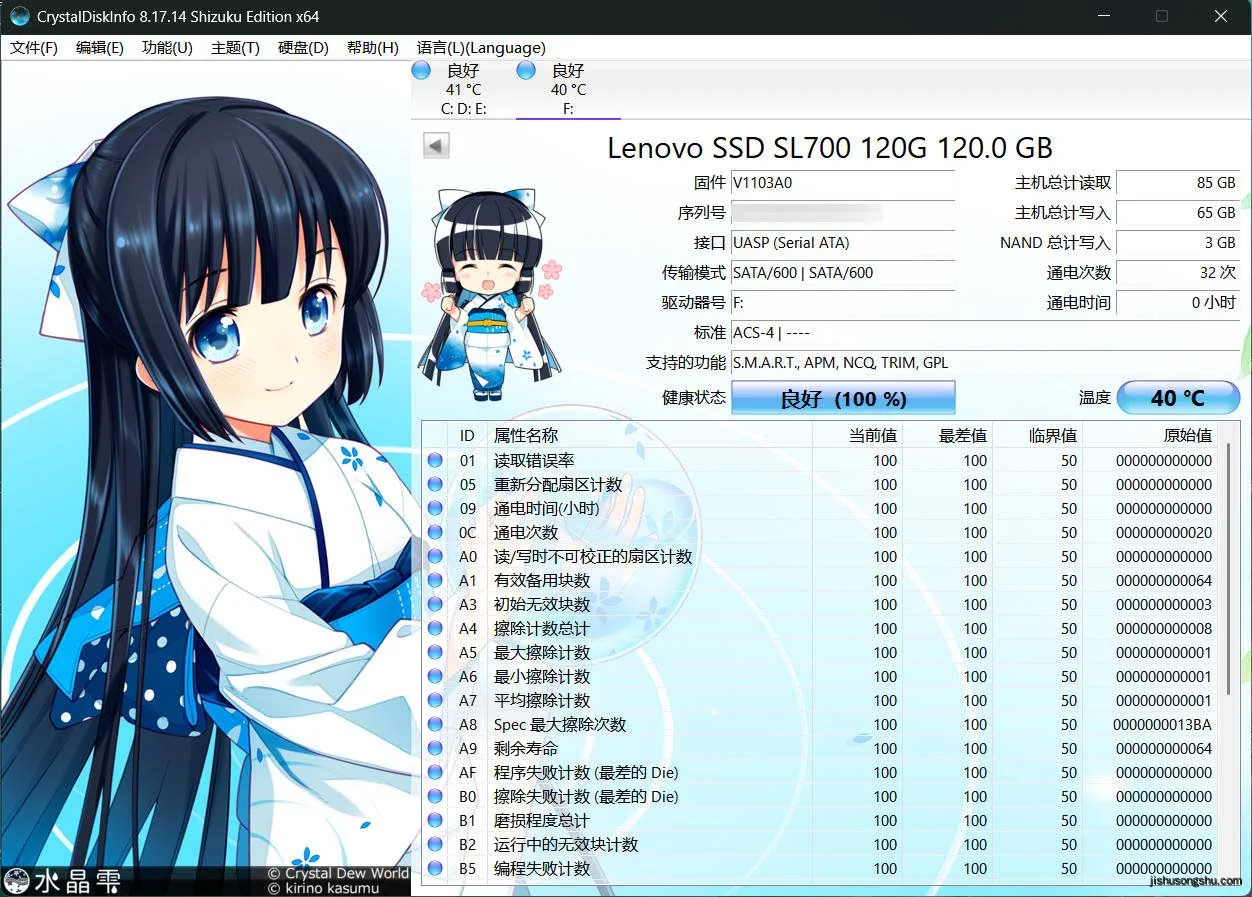1252x897 pixels.
Task: Click the previous disk arrow button
Action: 436,146
